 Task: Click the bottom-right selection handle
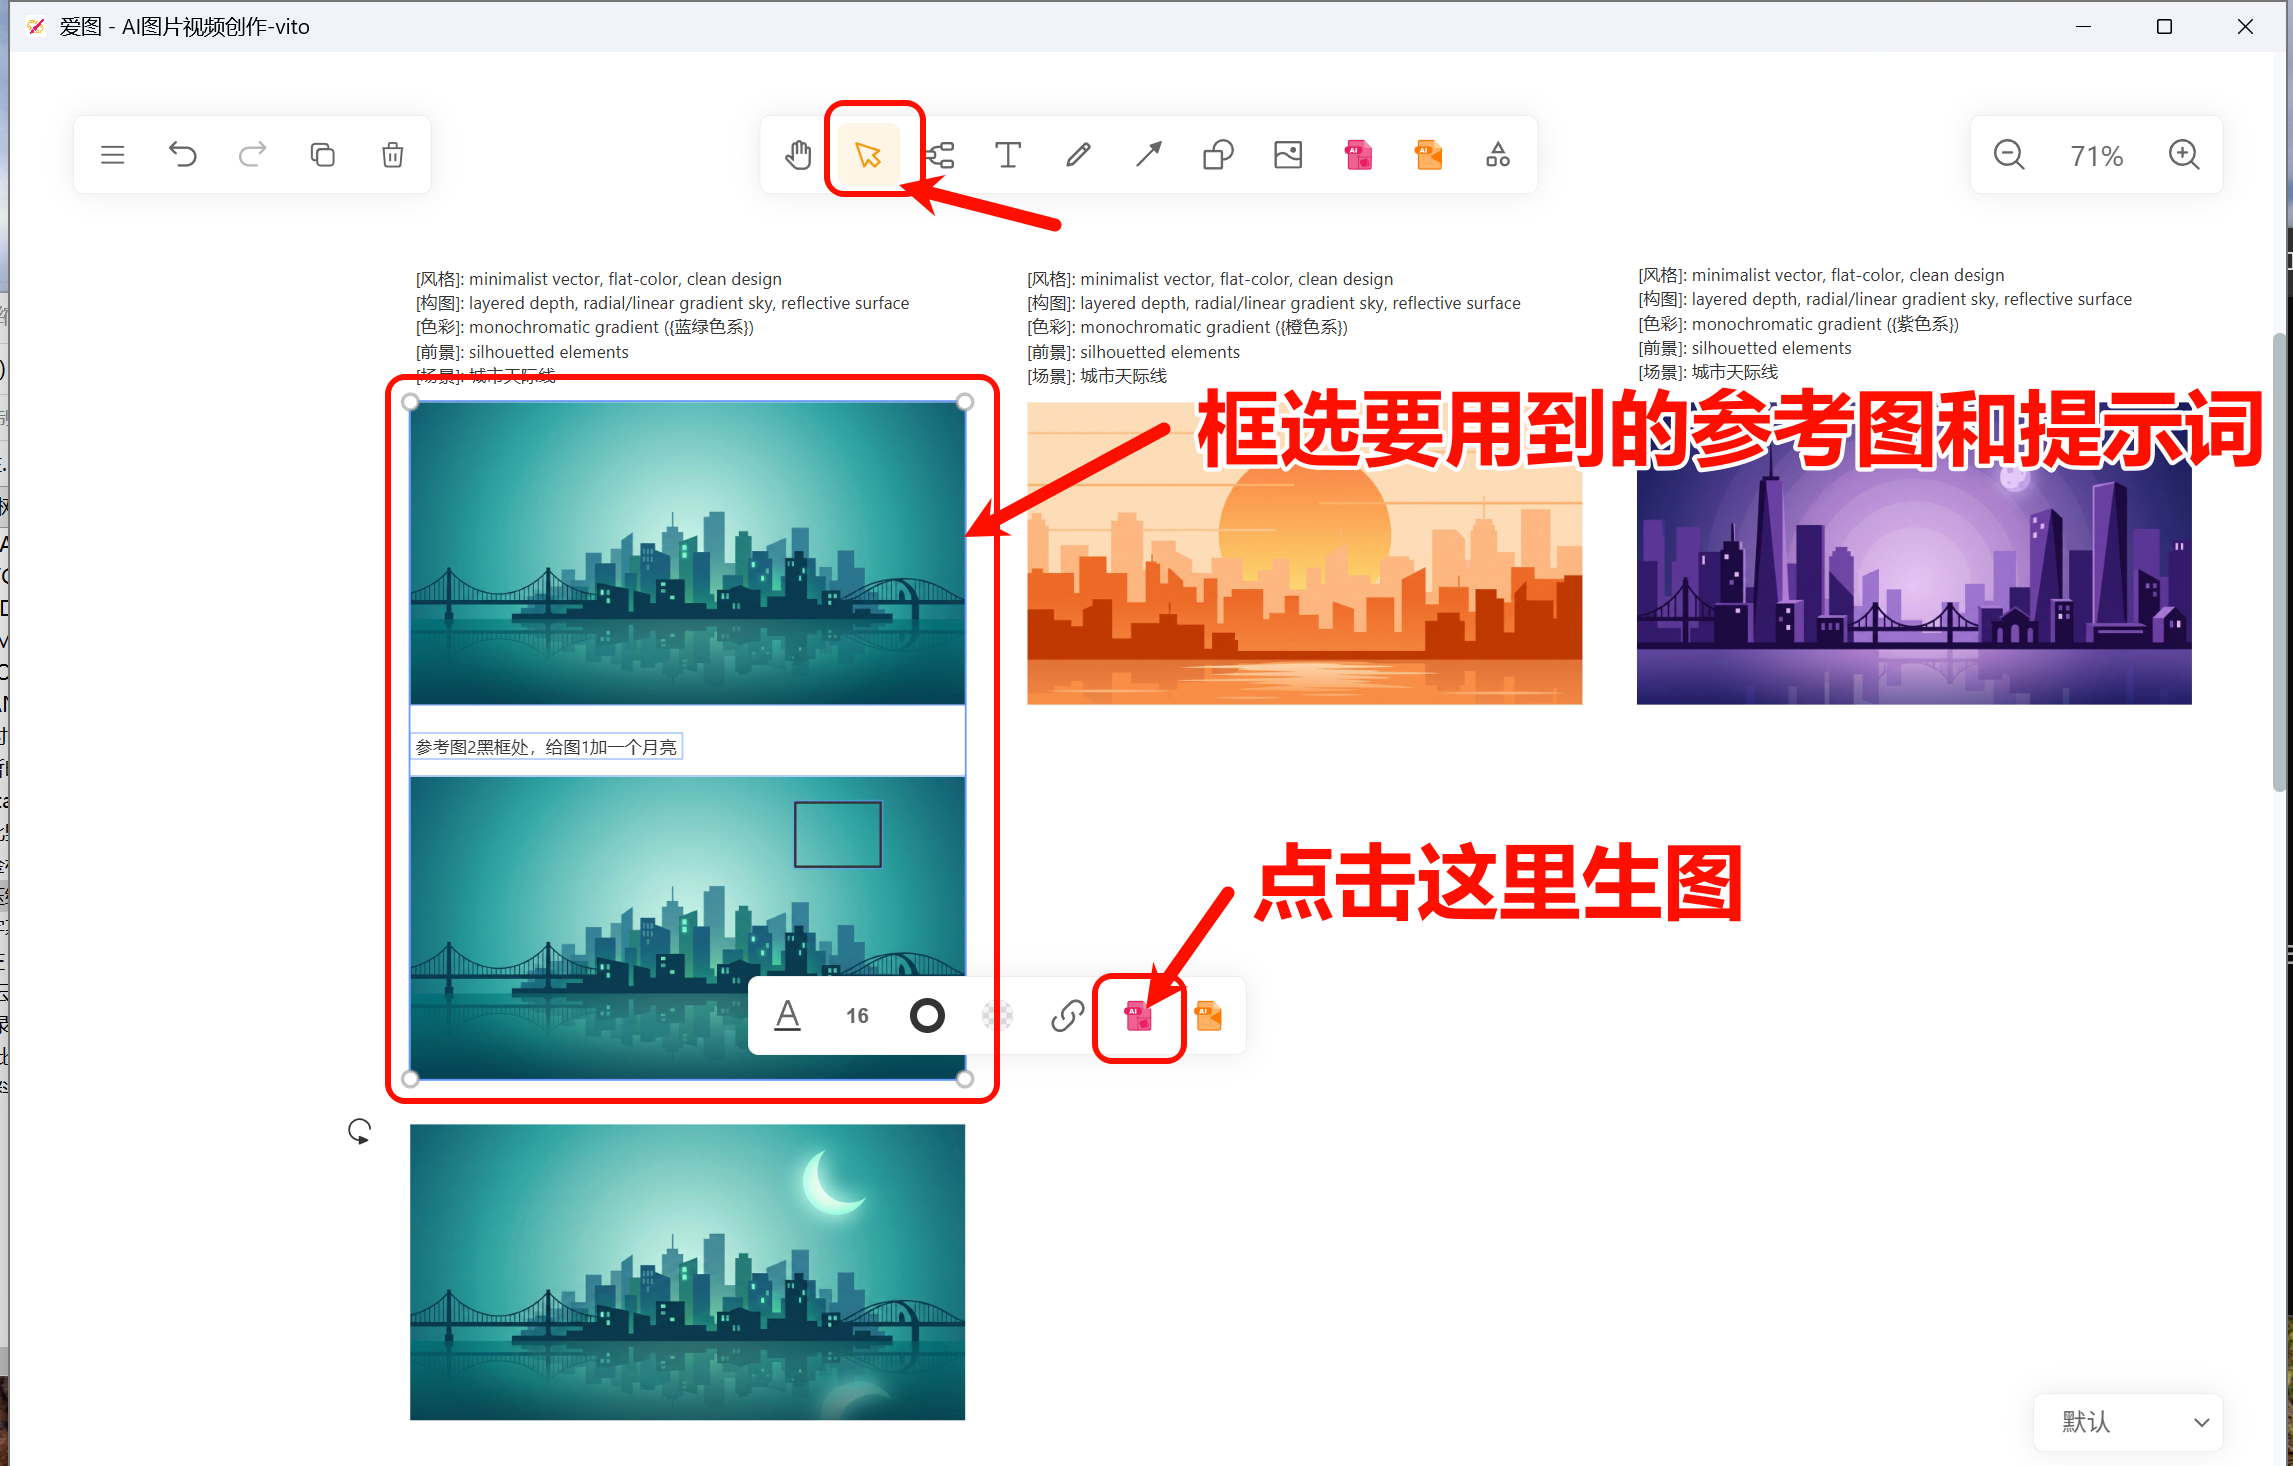click(x=965, y=1079)
